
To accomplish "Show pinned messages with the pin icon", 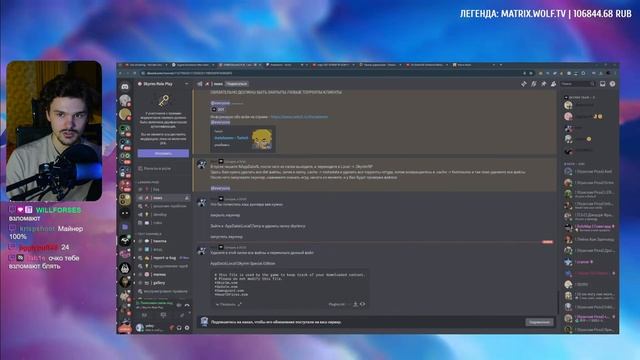I will pos(543,84).
